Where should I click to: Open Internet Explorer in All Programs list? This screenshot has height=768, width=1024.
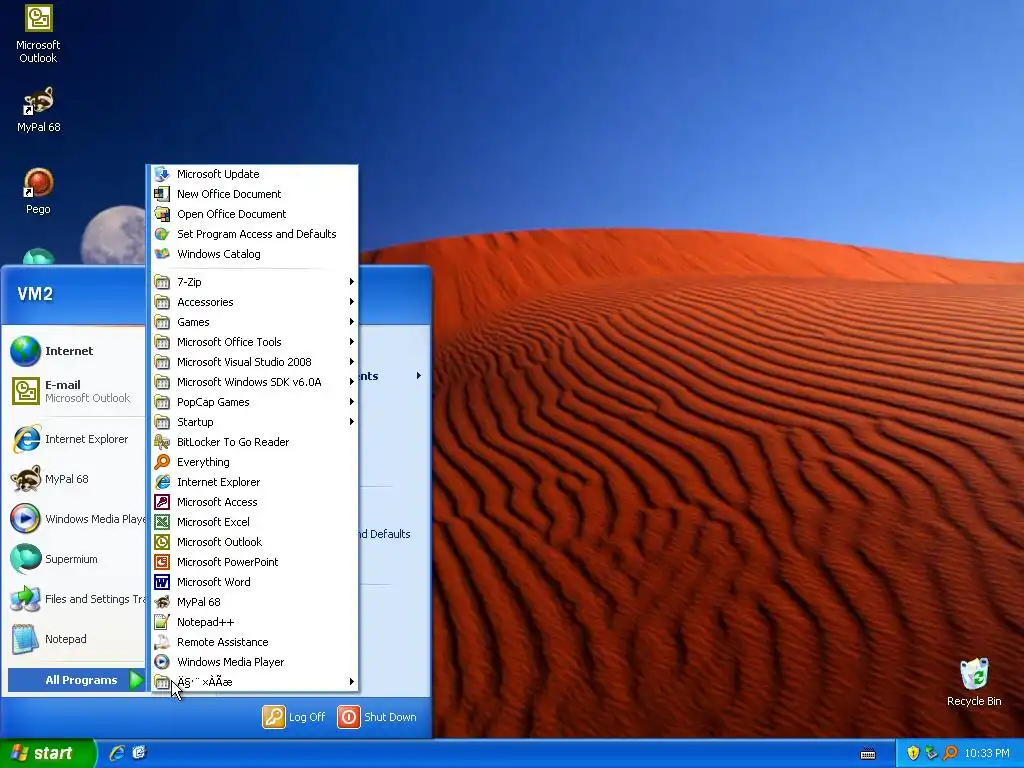pyautogui.click(x=253, y=482)
